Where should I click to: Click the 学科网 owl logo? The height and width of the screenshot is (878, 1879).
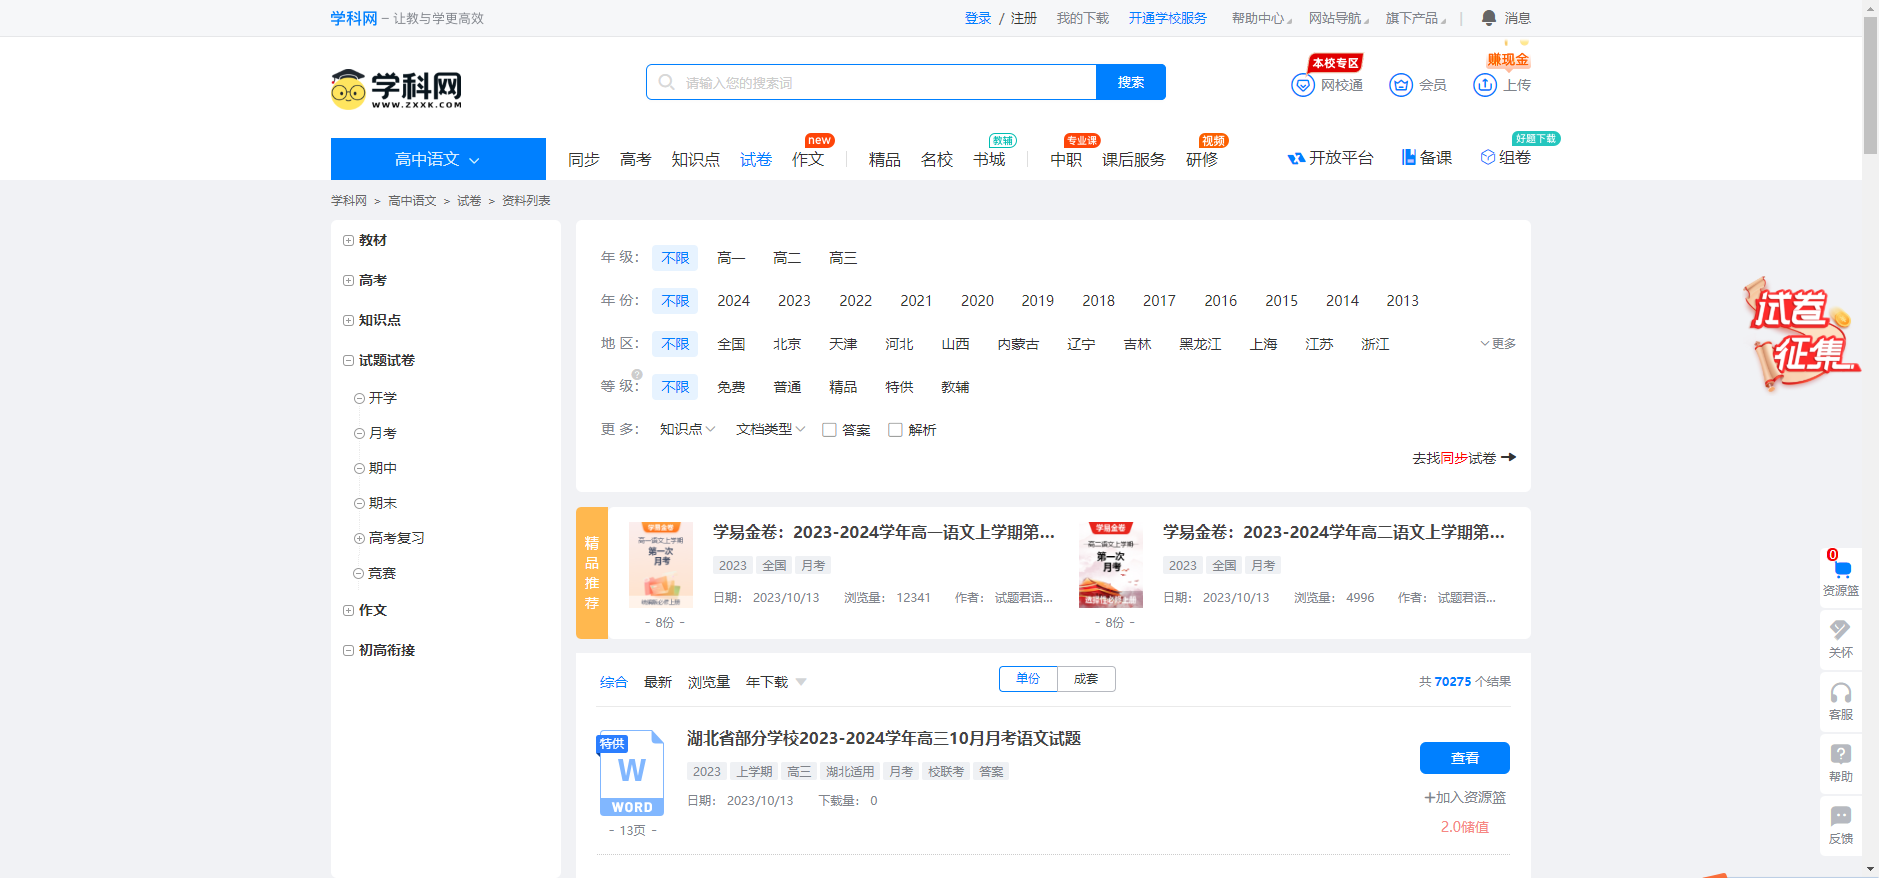point(396,89)
